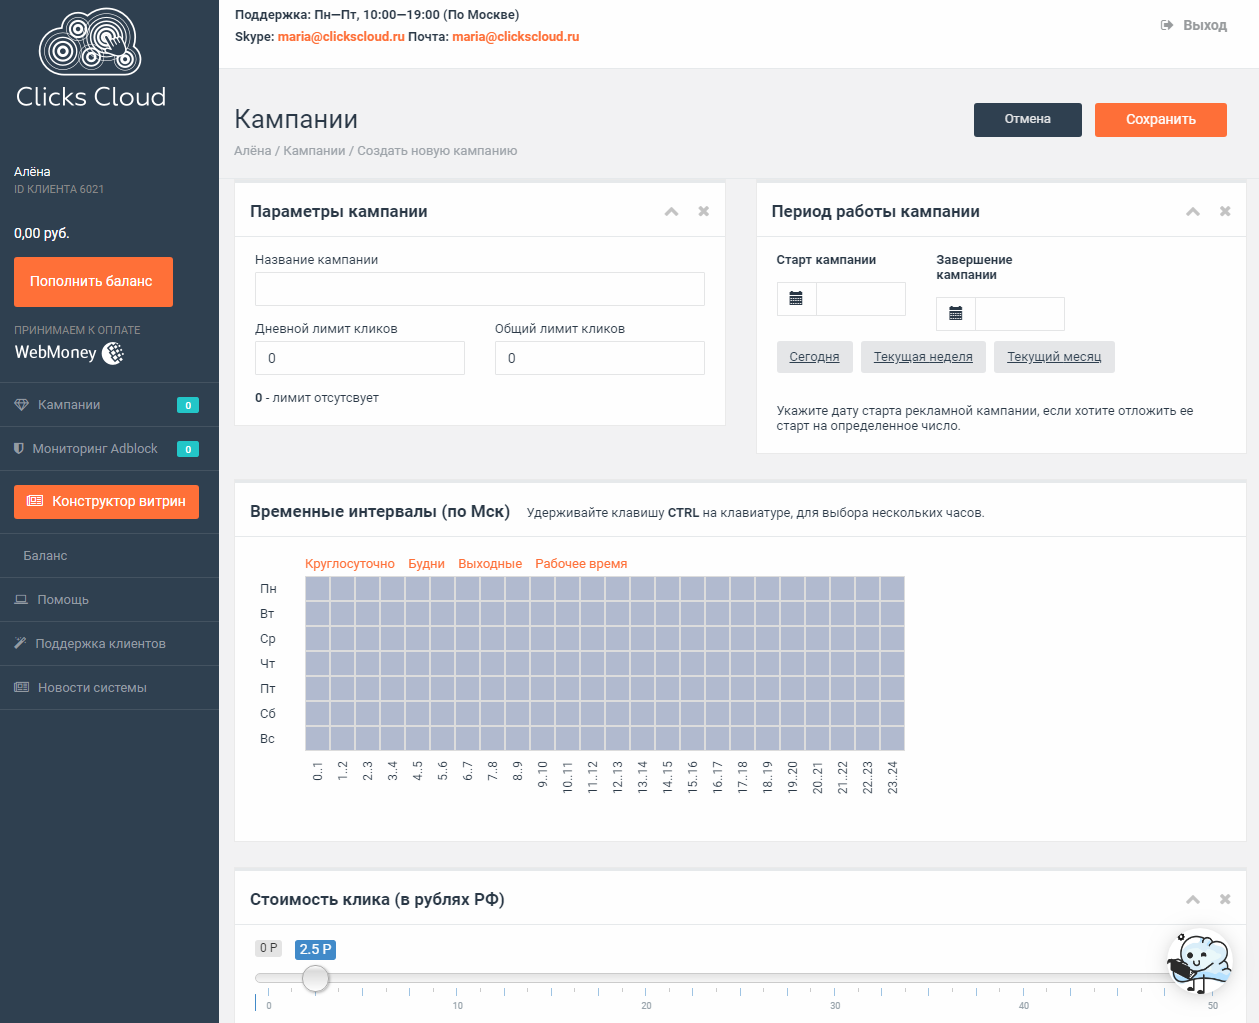Select the Круглосуточно time preset

350,564
